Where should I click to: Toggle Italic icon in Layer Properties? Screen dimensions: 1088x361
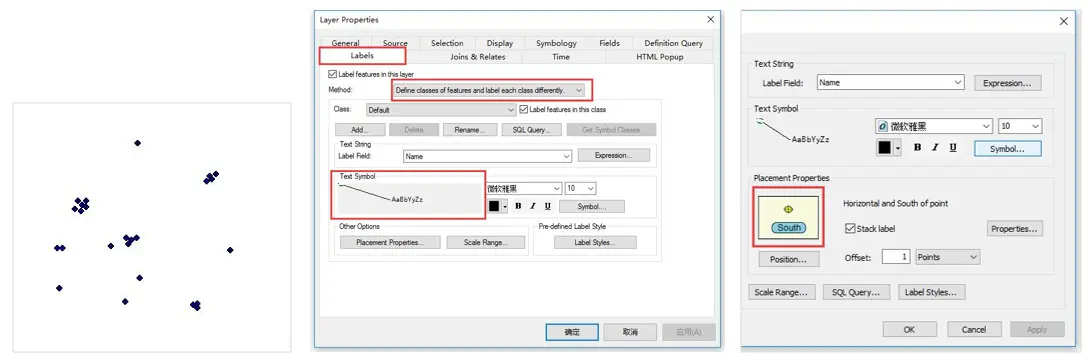[x=532, y=206]
